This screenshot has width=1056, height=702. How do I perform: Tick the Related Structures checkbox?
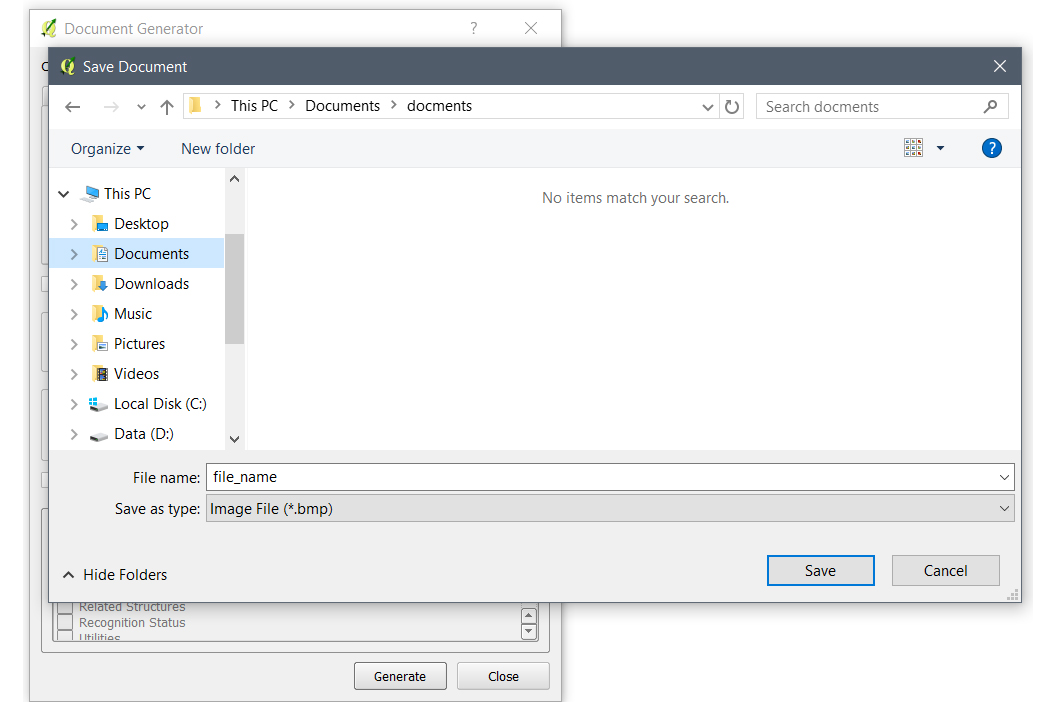pos(65,607)
